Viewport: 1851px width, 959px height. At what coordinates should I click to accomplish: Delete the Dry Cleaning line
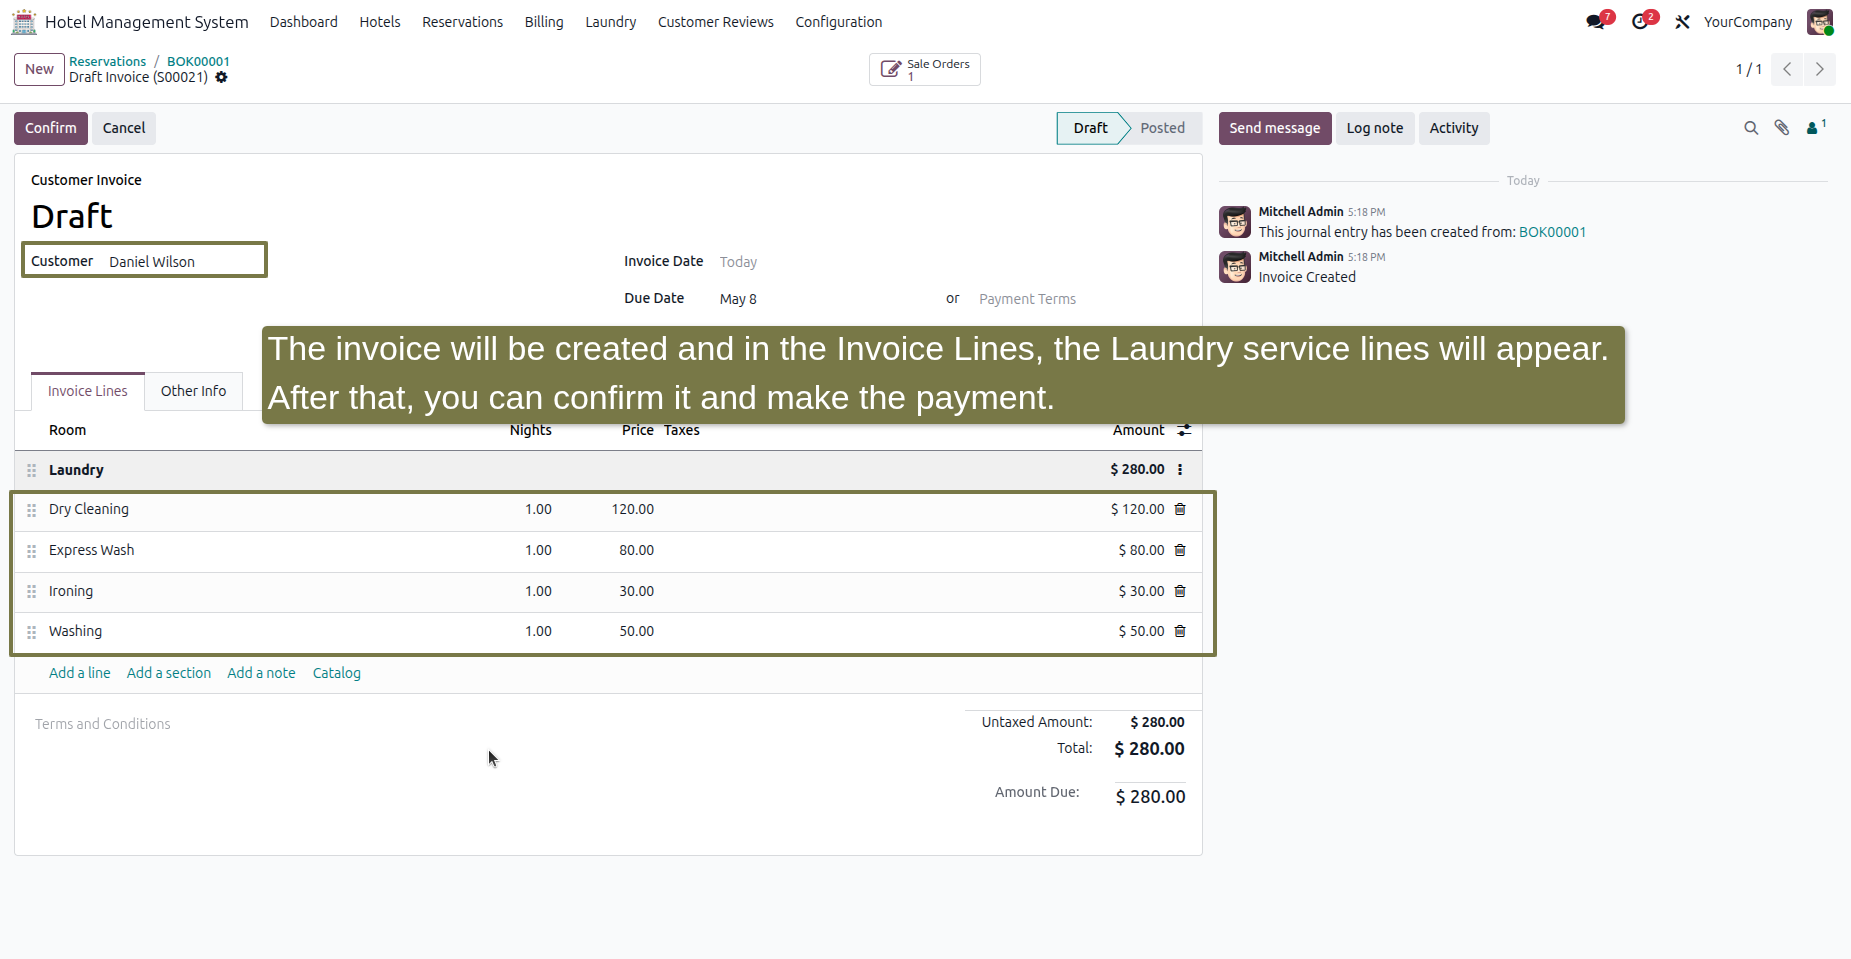1180,509
